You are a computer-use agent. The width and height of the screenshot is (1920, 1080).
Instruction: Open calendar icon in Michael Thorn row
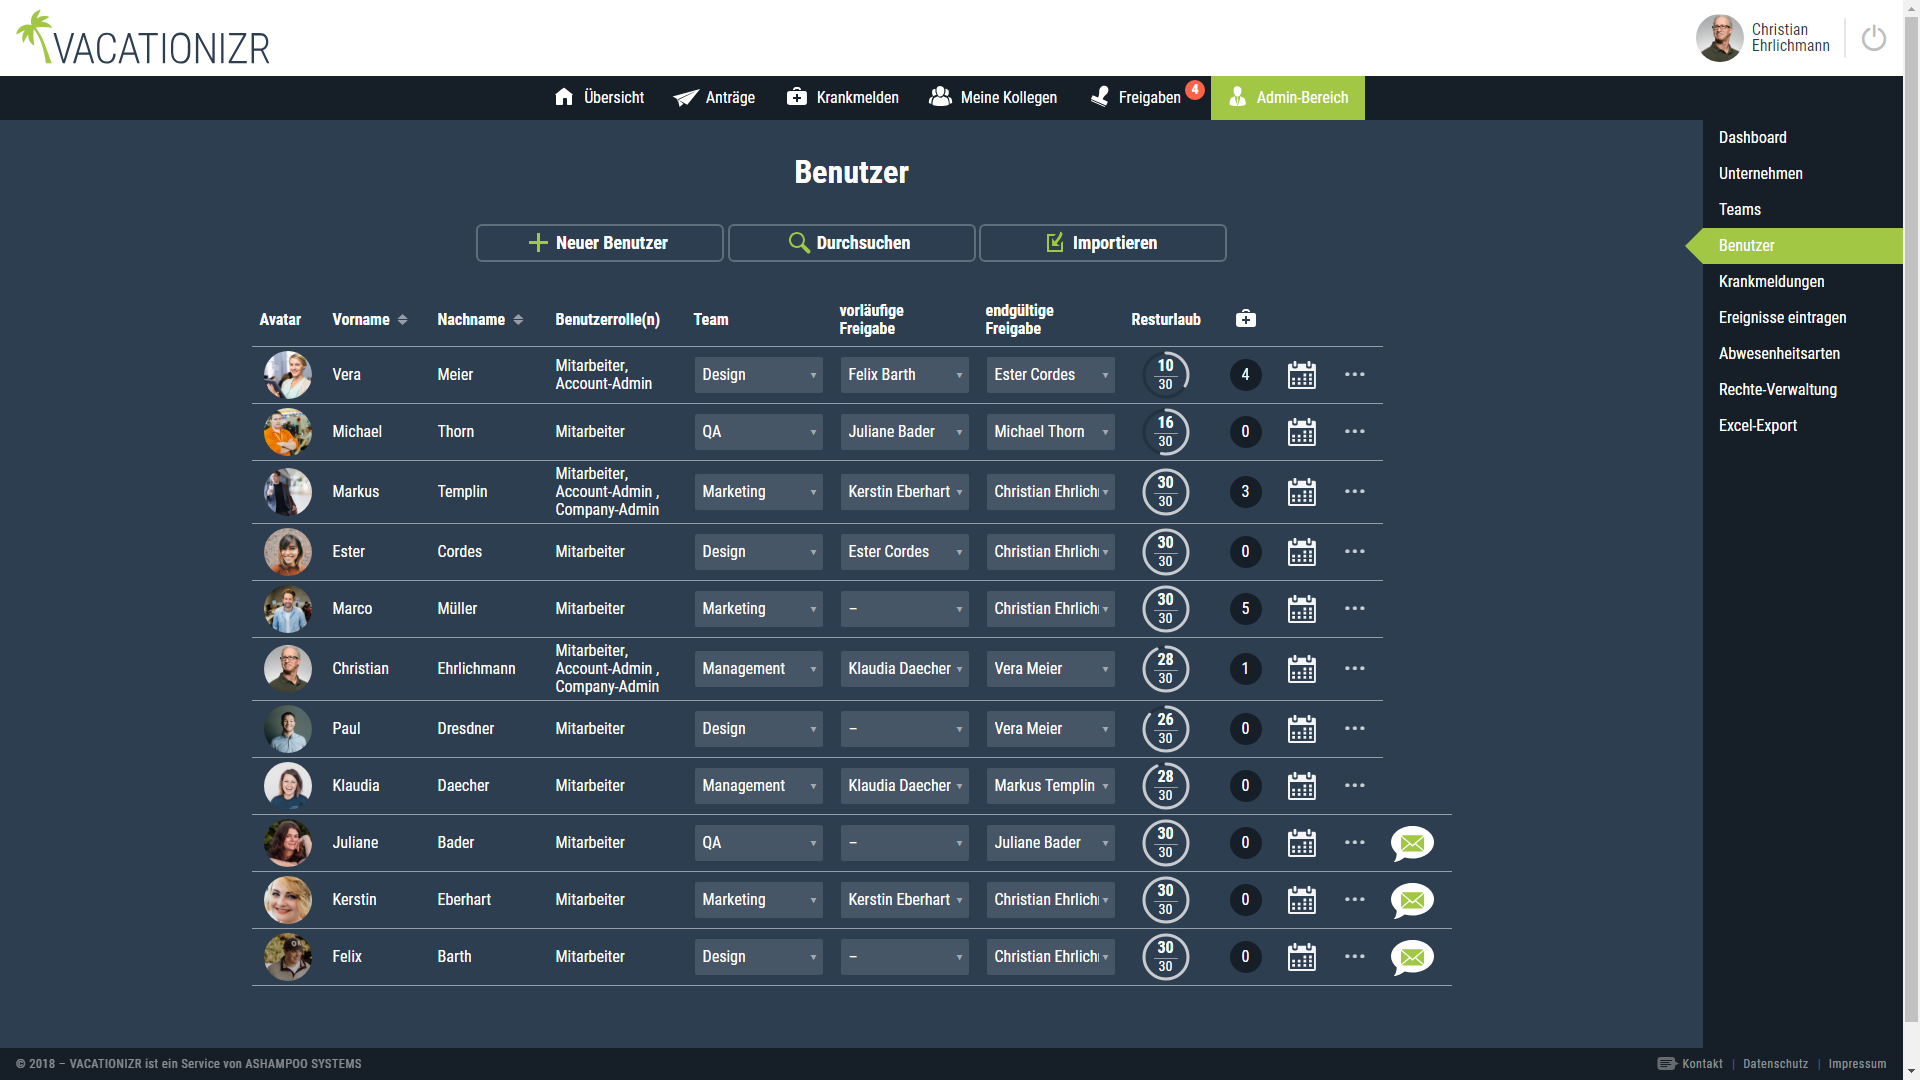click(1301, 432)
